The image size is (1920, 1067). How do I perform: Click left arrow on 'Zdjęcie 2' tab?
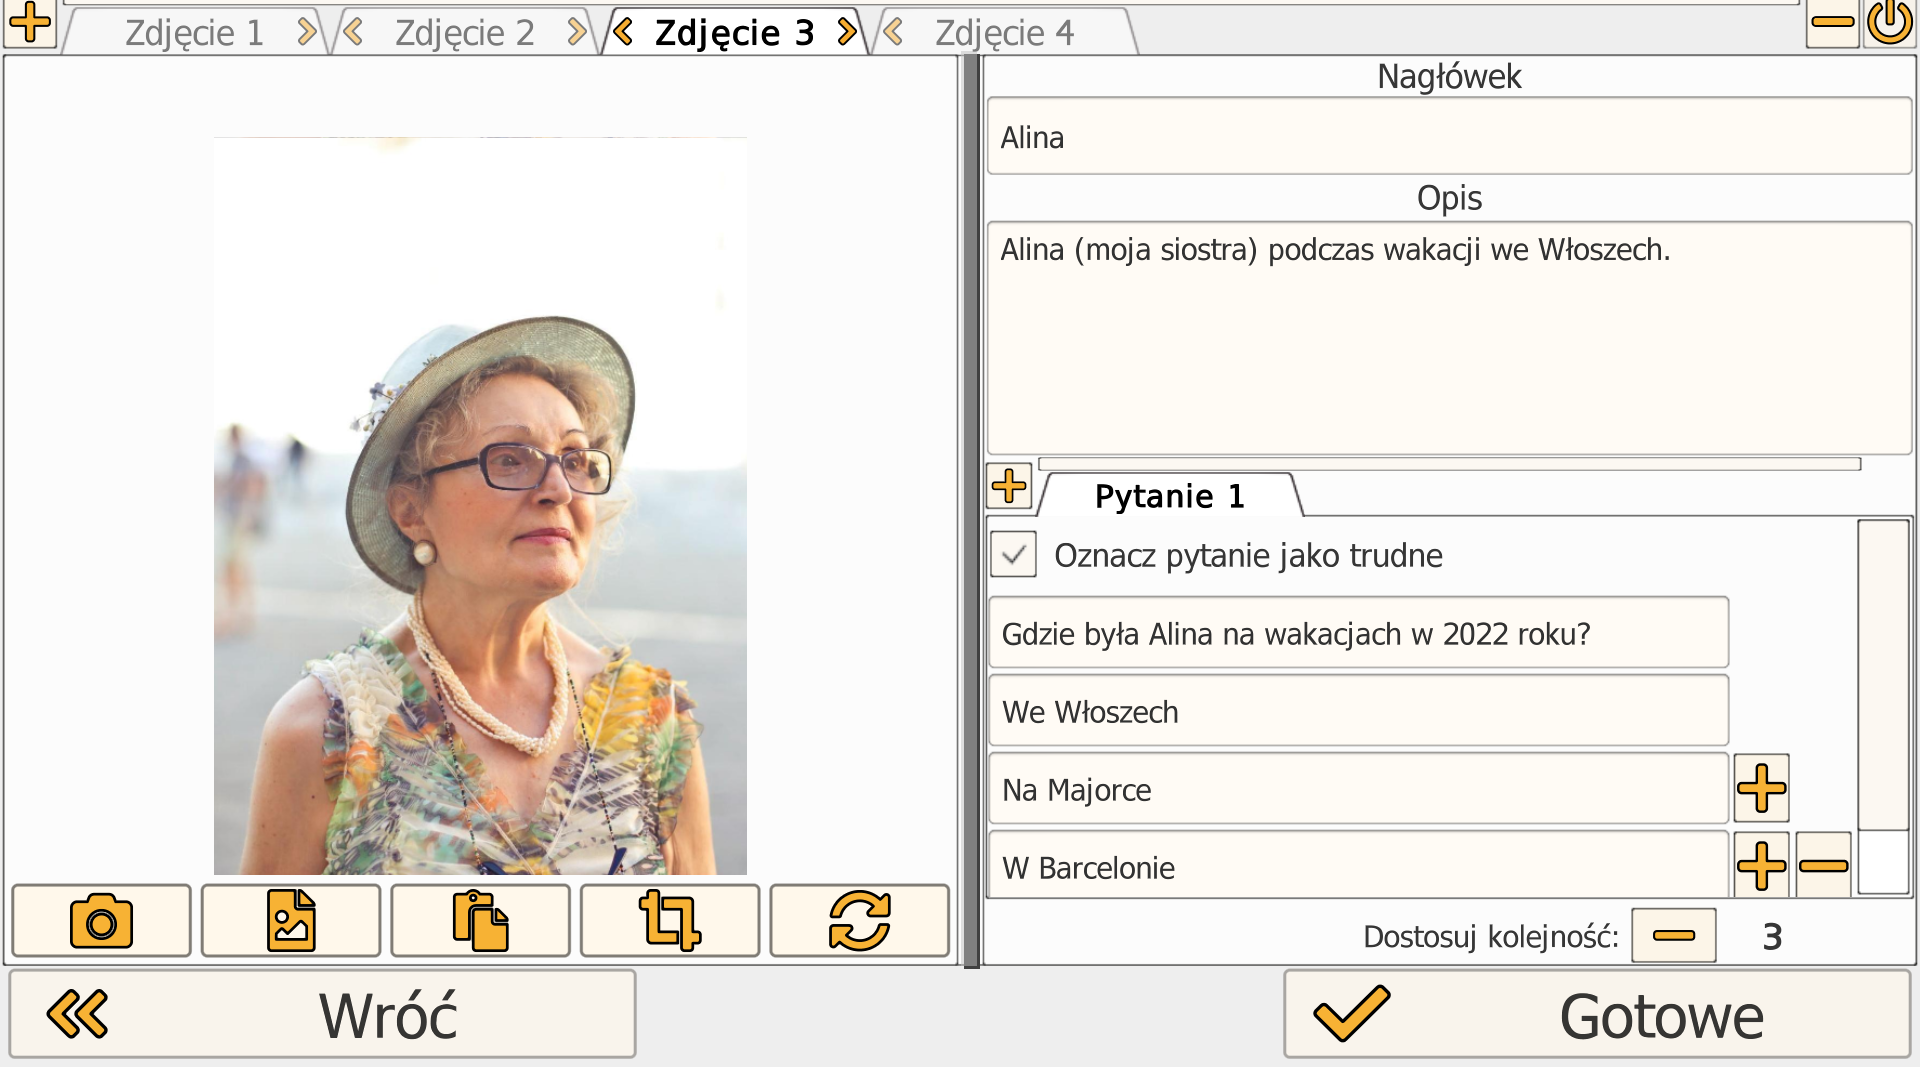click(352, 31)
